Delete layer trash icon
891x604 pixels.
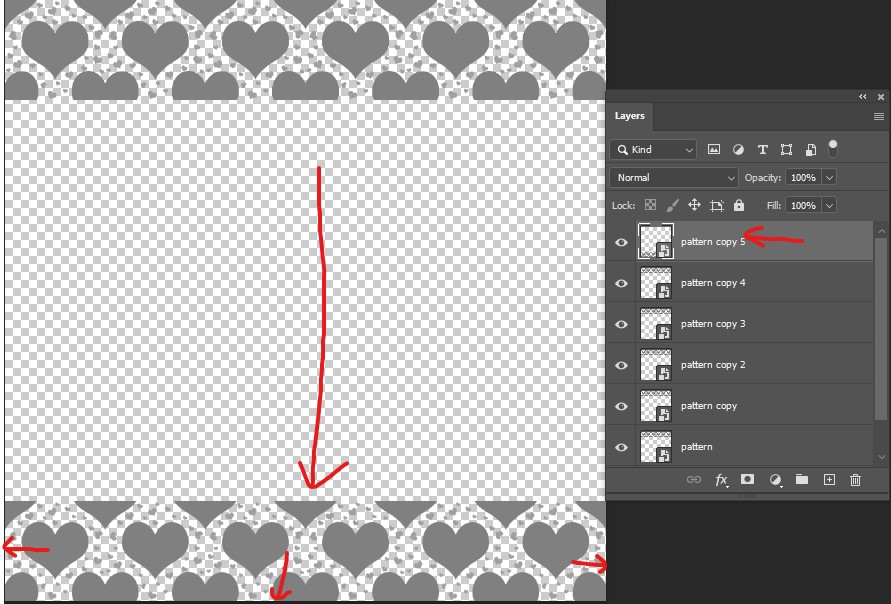coord(855,480)
